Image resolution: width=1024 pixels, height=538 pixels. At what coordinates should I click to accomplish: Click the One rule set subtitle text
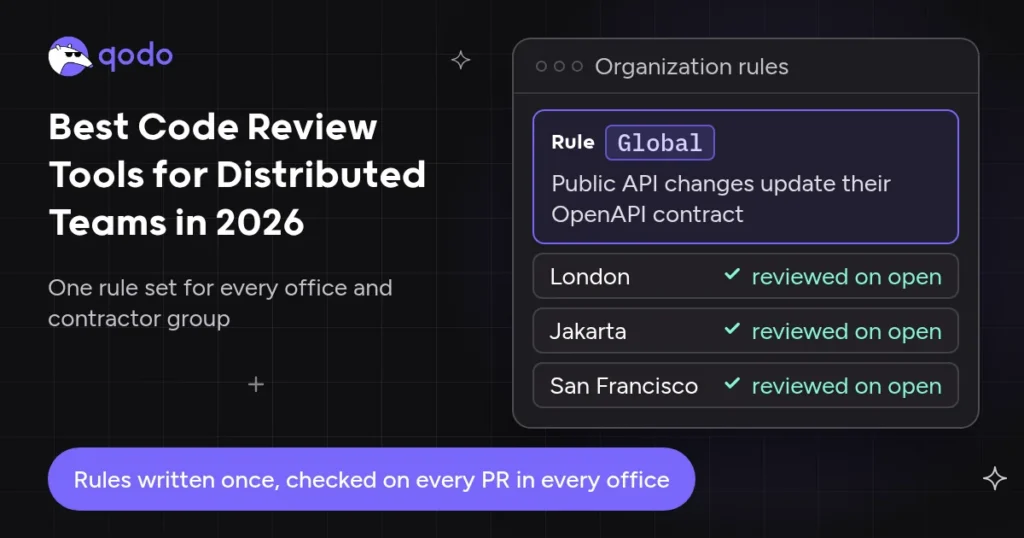220,303
